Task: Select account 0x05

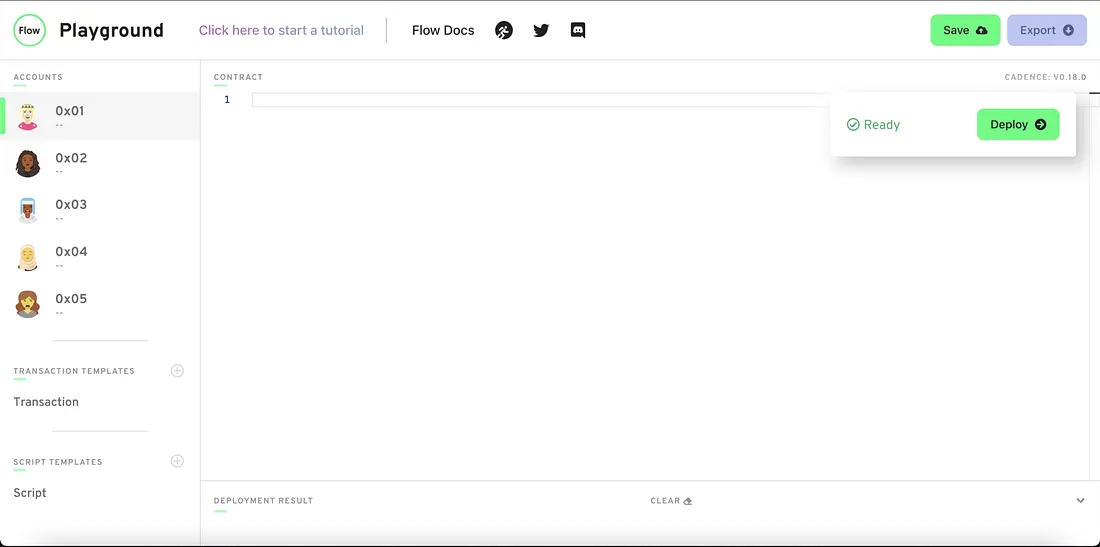Action: 71,299
